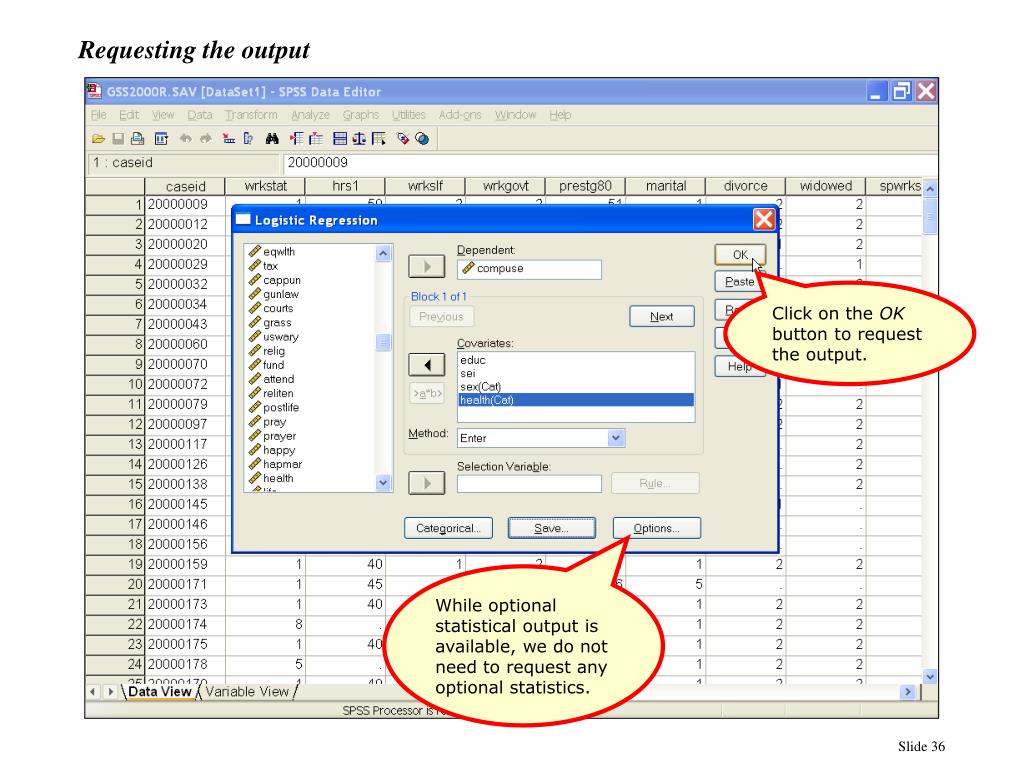Screen dimensions: 1024x768
Task: Select eqwlth in the variable list
Action: click(279, 251)
